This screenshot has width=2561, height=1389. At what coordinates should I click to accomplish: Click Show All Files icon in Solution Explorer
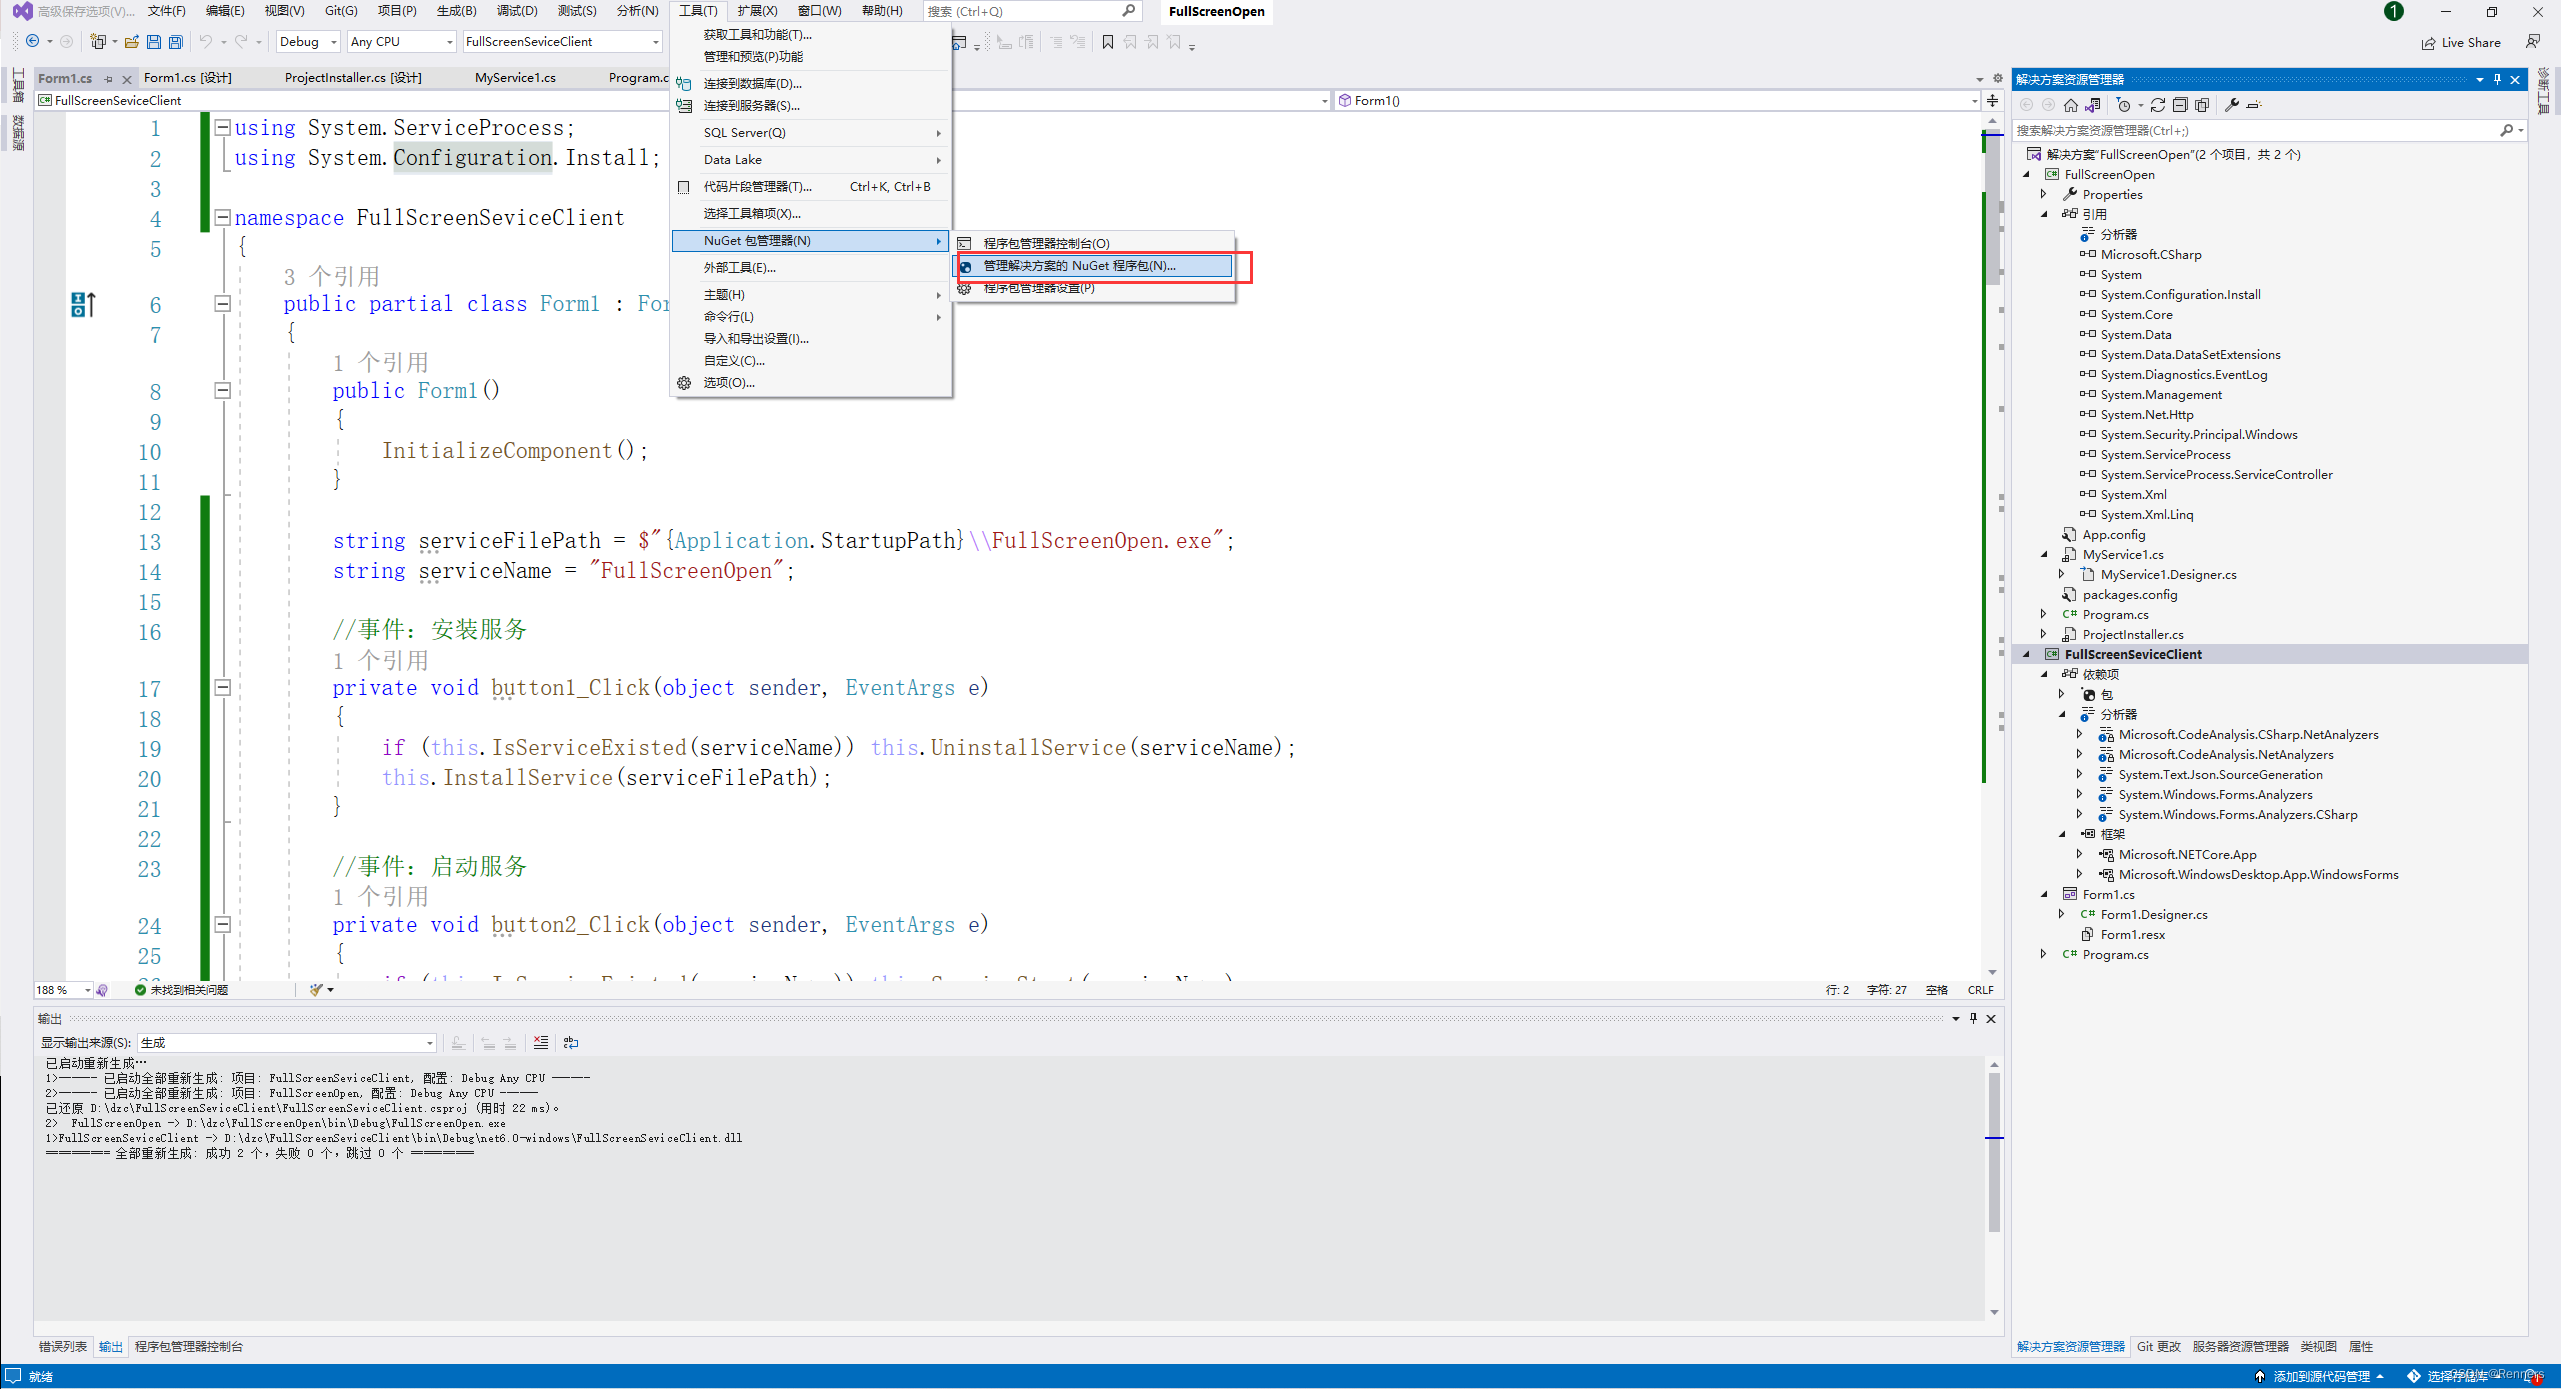(2202, 105)
